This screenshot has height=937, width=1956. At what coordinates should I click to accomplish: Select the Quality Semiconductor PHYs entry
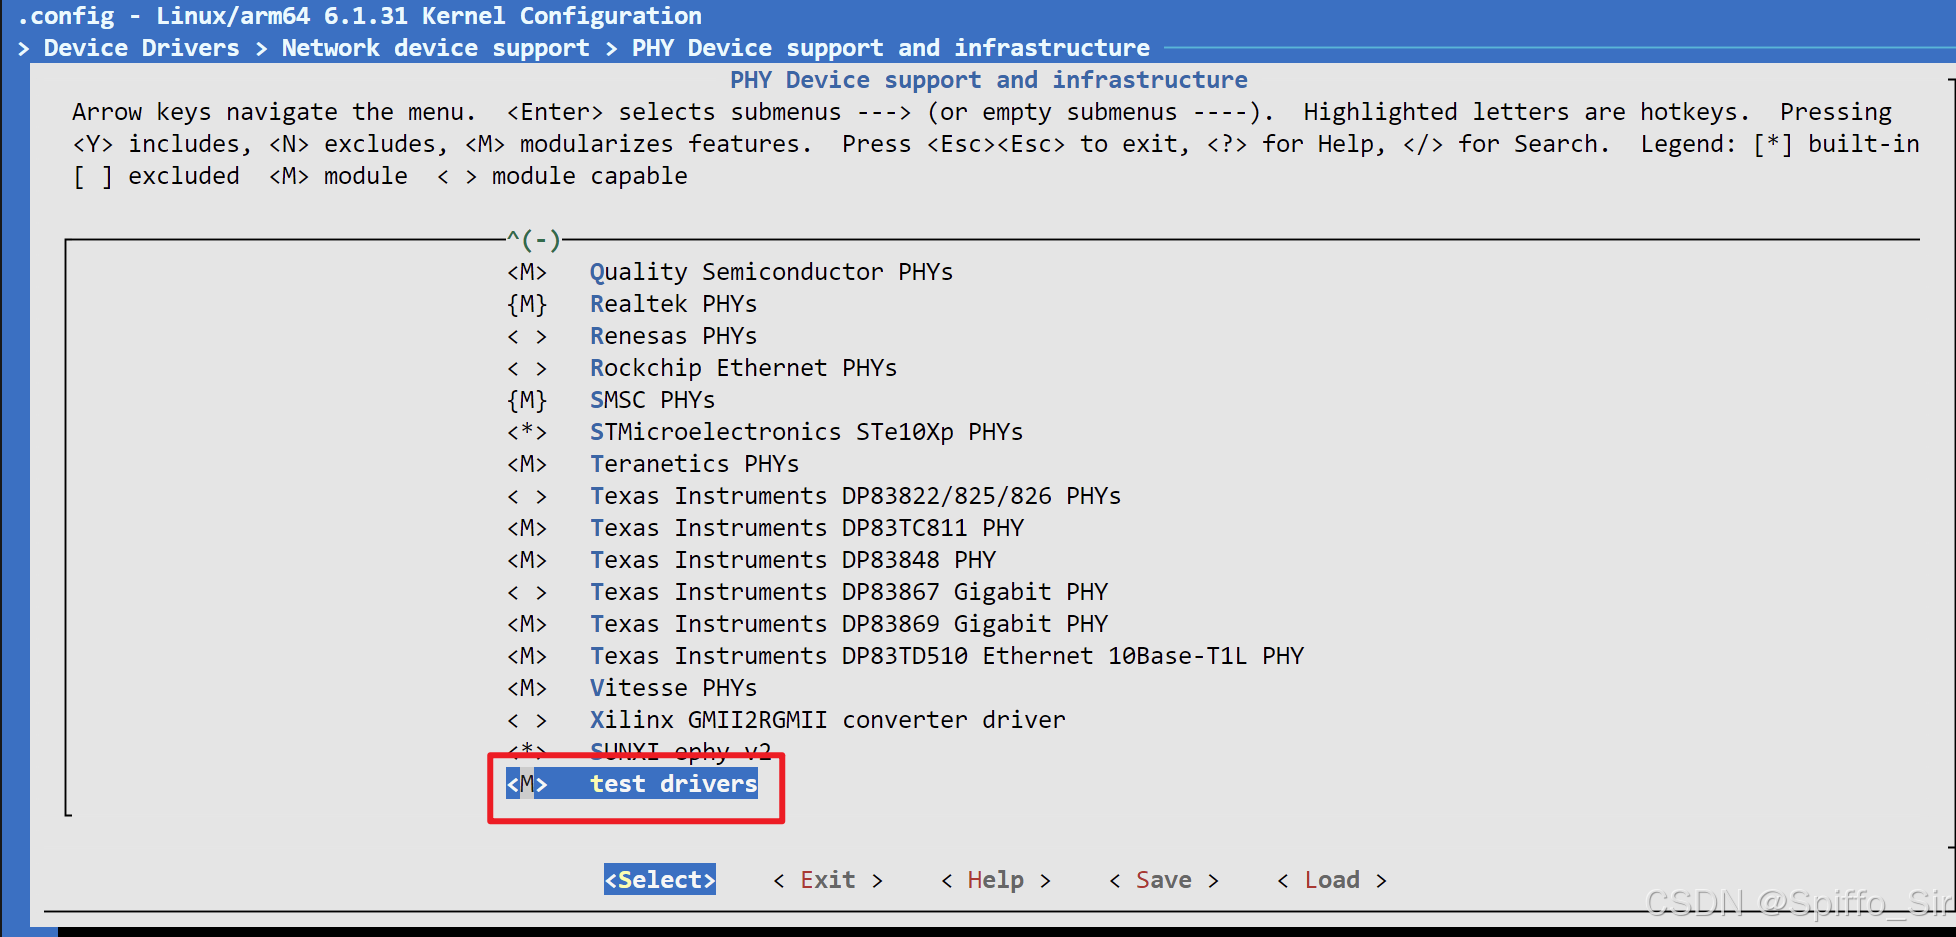tap(771, 271)
